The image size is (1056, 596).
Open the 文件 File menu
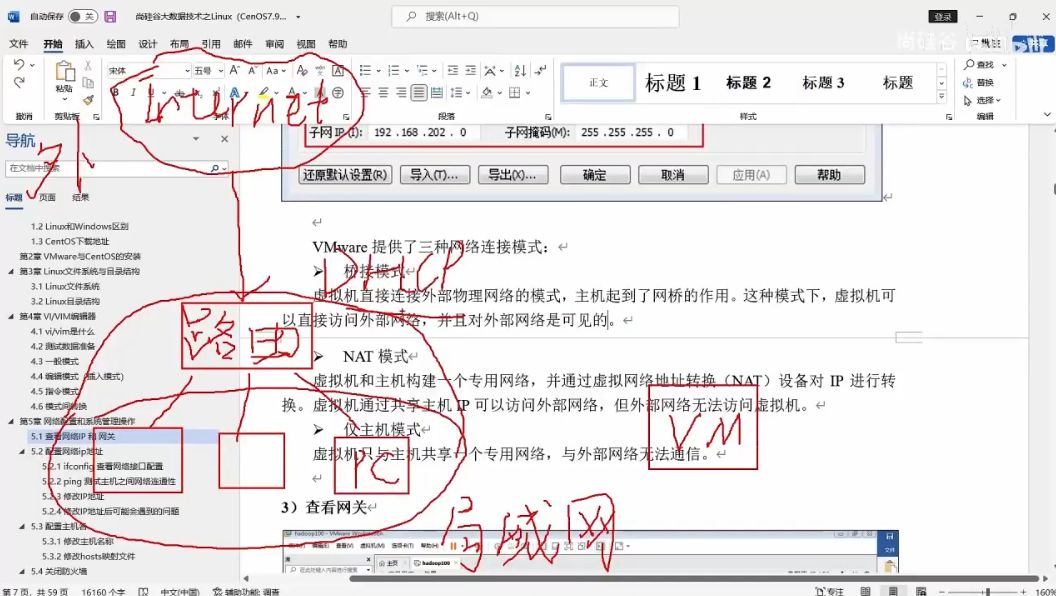pyautogui.click(x=19, y=44)
